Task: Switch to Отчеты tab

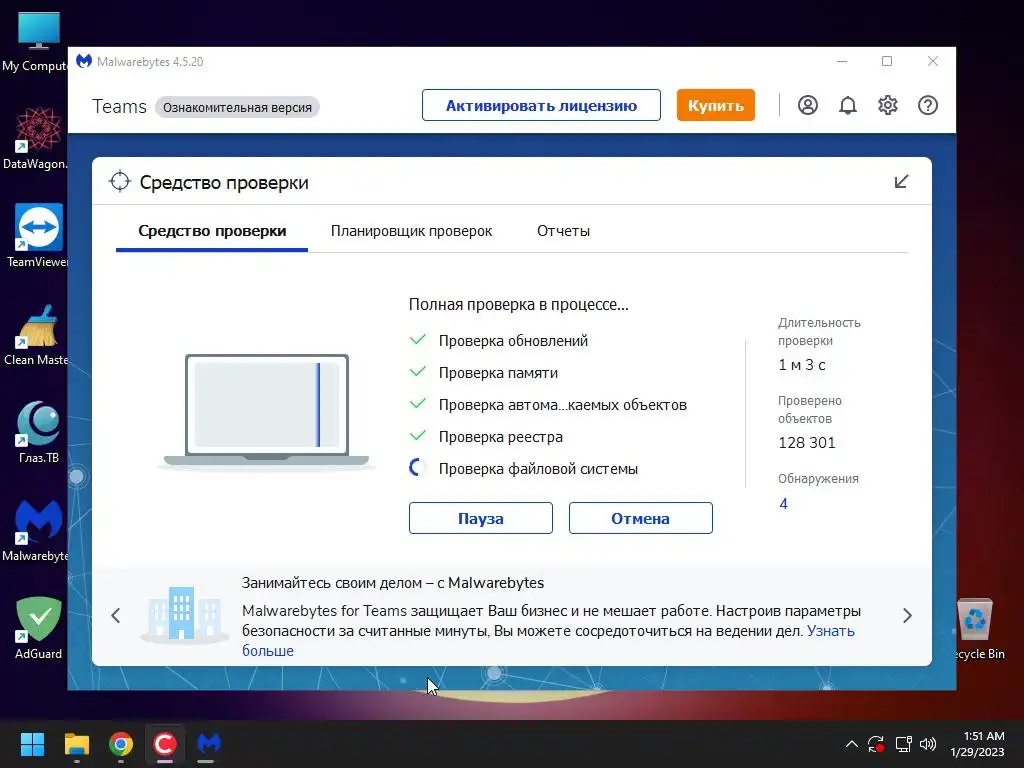Action: click(564, 231)
